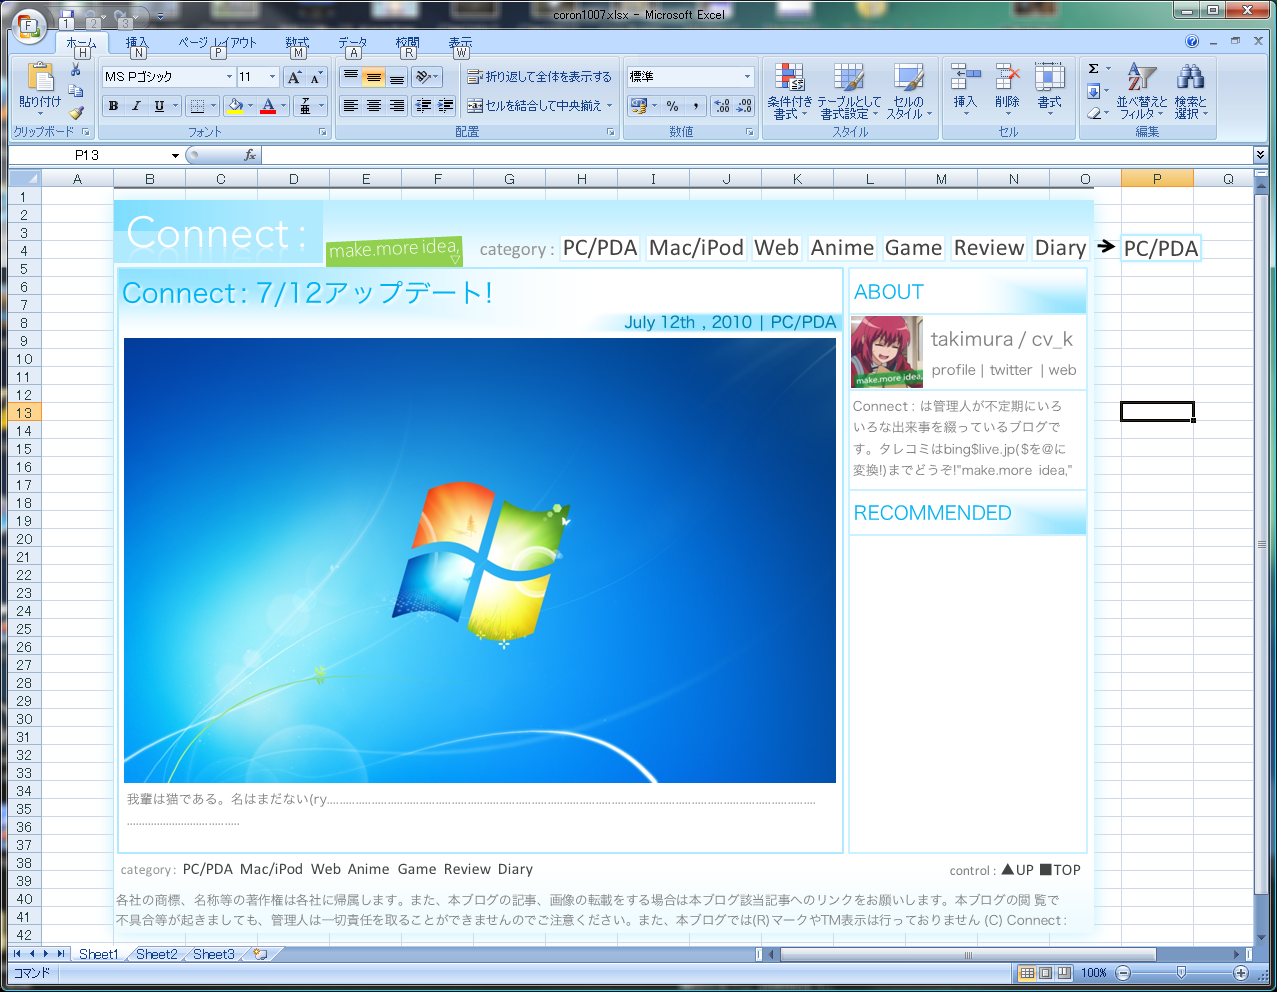Open the number format dropdown (標準)
The height and width of the screenshot is (992, 1277).
[x=747, y=77]
